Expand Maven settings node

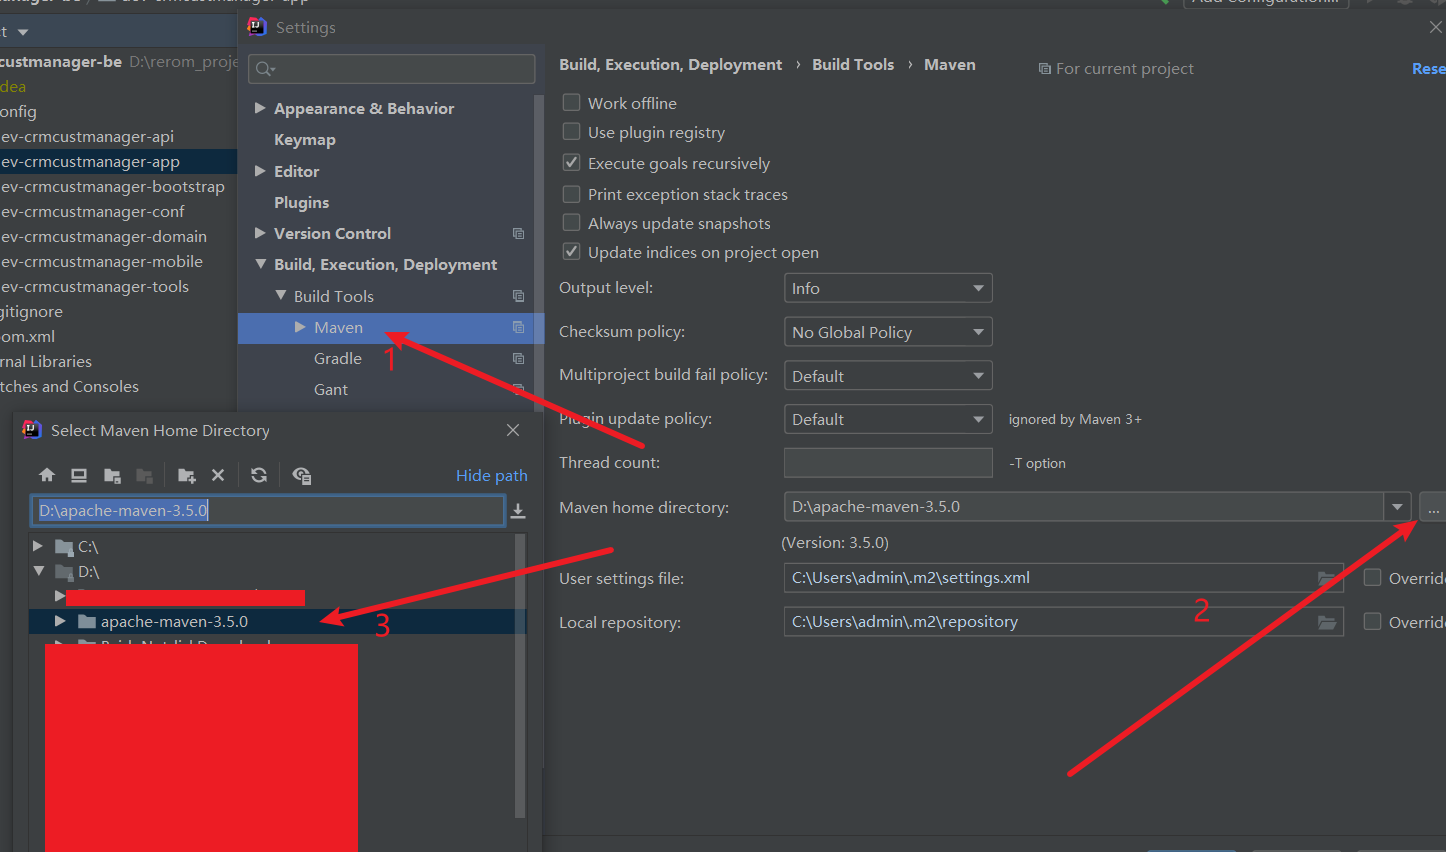tap(300, 327)
